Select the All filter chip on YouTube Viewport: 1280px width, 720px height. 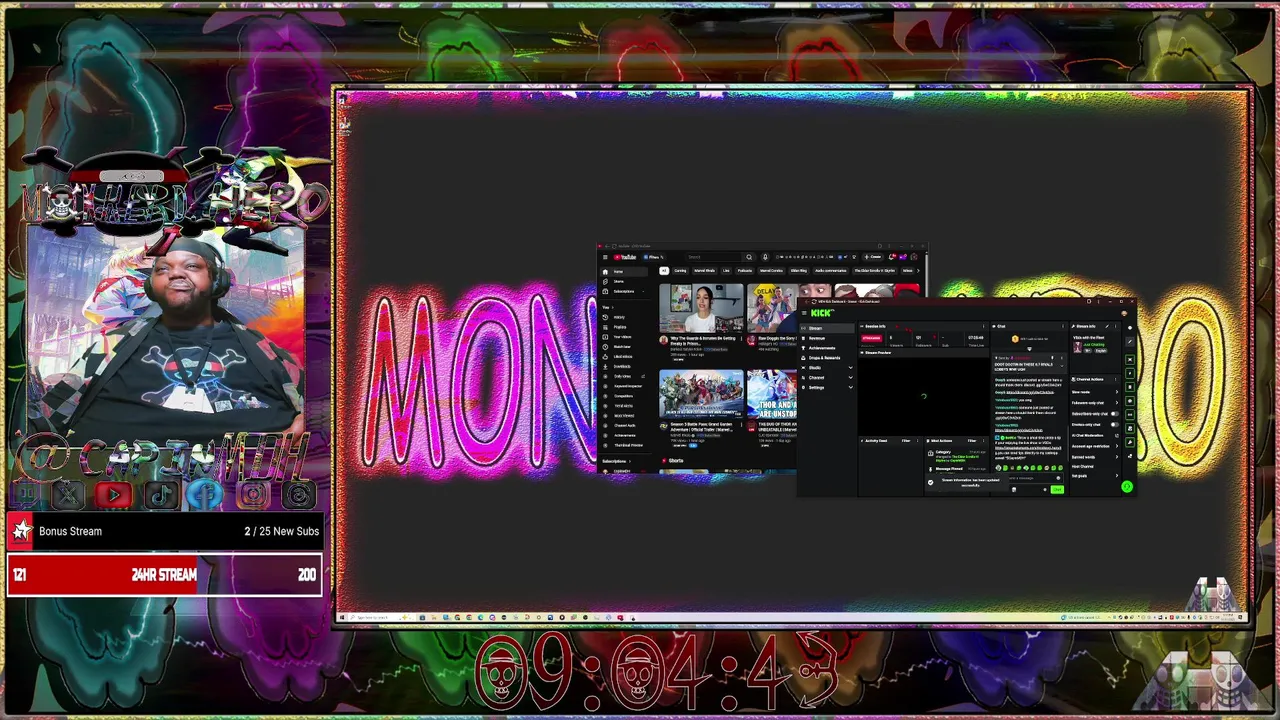tap(664, 271)
